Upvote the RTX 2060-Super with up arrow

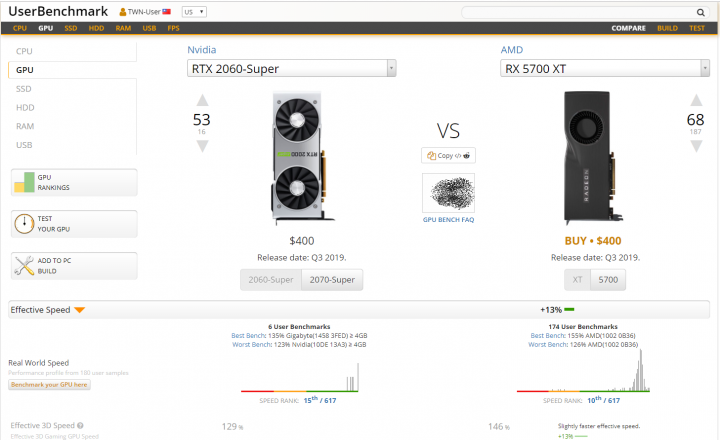[x=202, y=100]
